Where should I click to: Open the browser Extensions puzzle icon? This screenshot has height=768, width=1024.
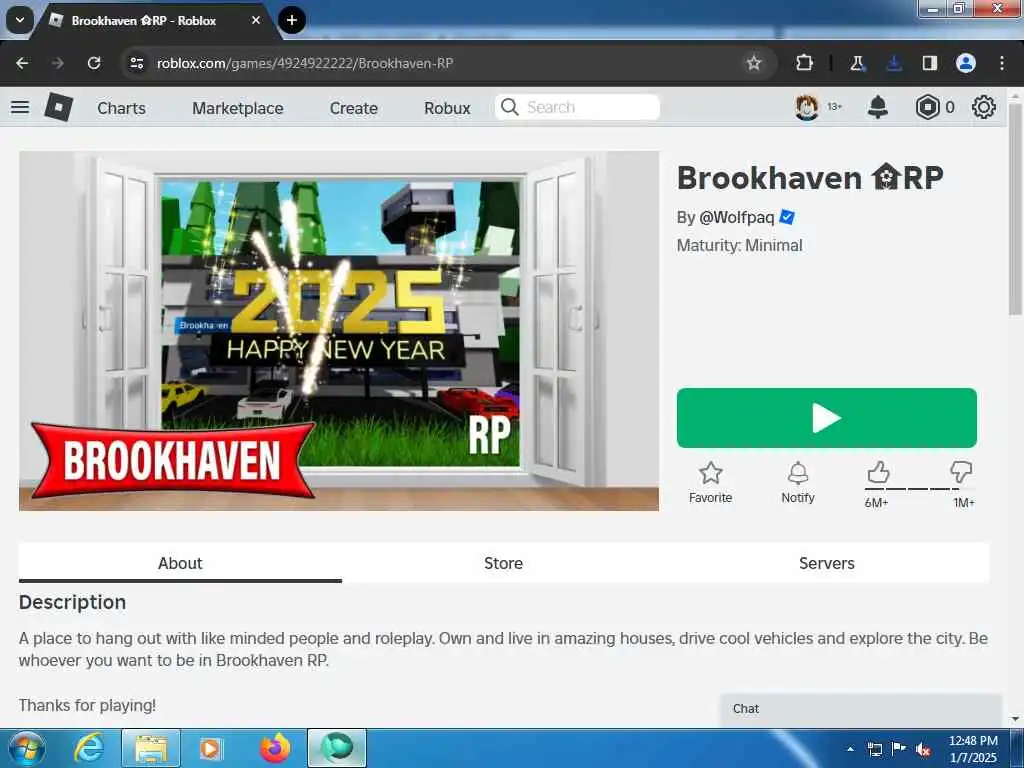coord(805,63)
